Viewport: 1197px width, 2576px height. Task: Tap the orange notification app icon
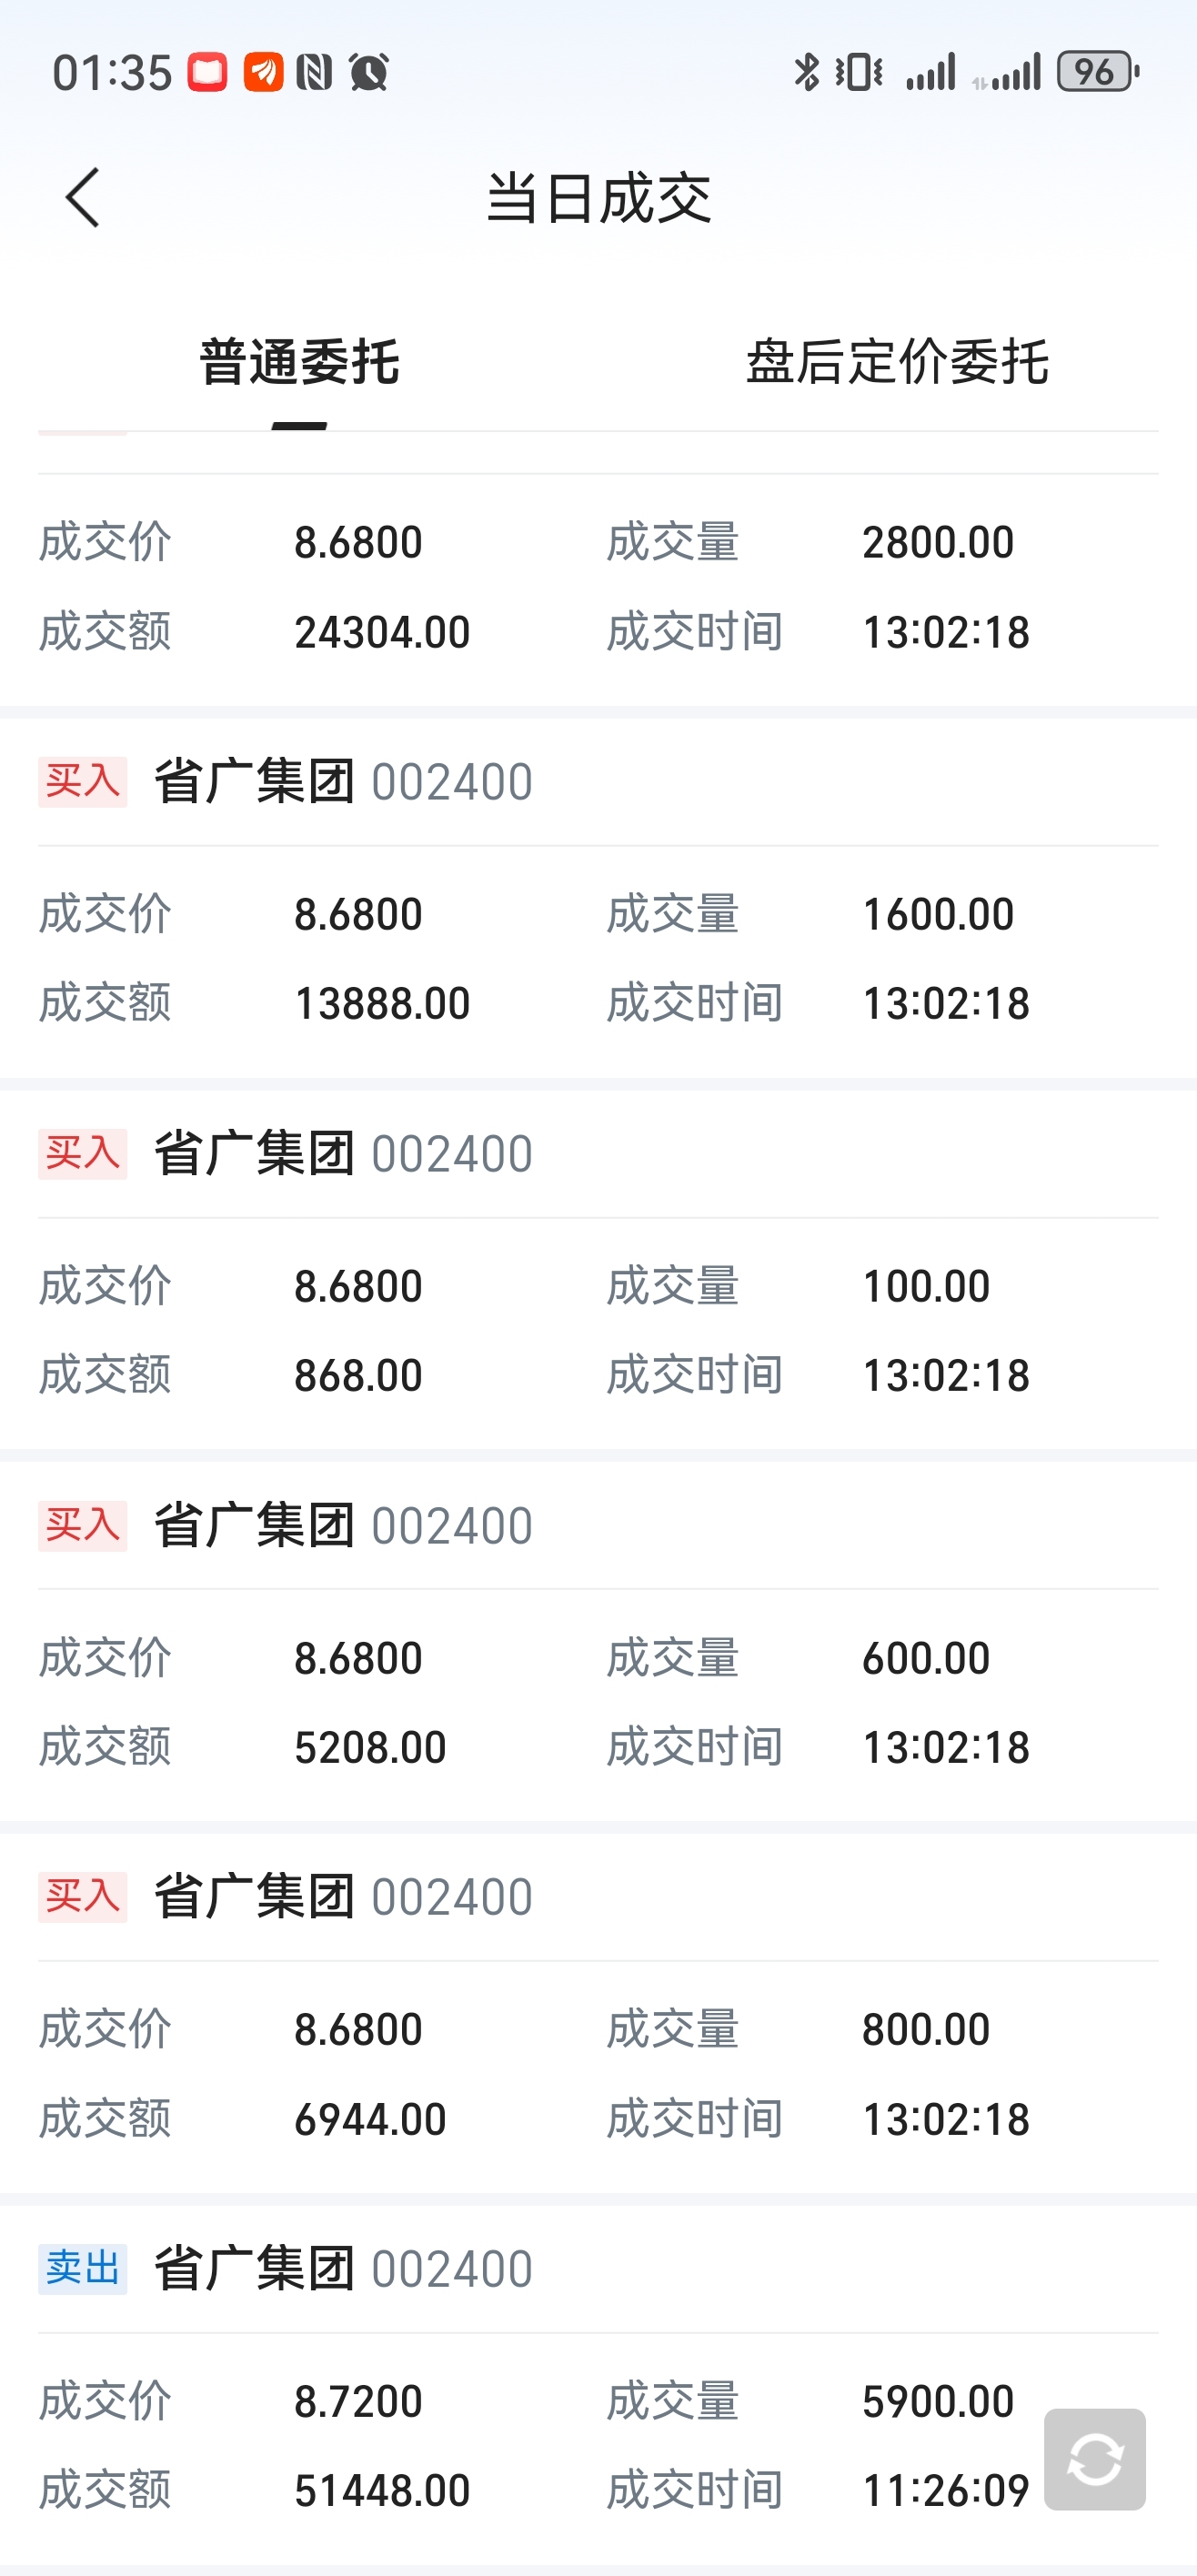(263, 72)
